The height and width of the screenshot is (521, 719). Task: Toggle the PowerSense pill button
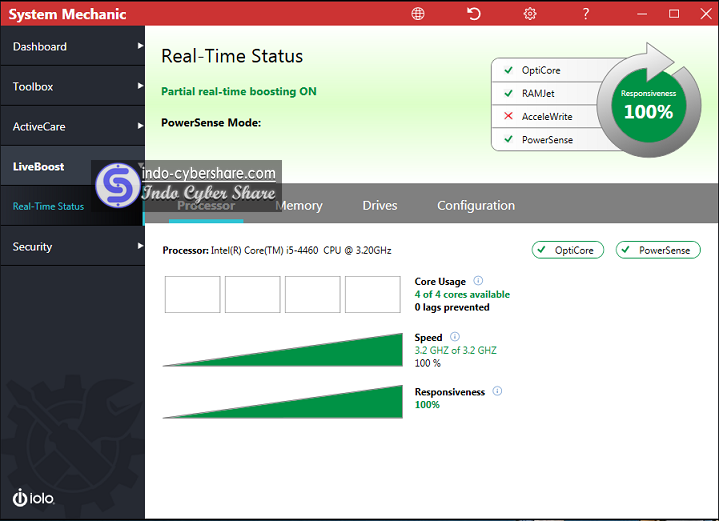click(658, 250)
